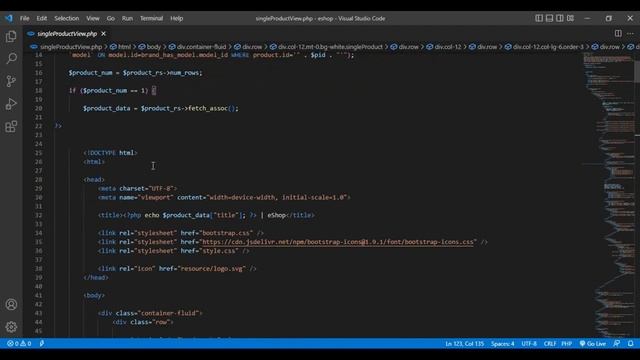Click the window title text in title bar

pyautogui.click(x=320, y=18)
